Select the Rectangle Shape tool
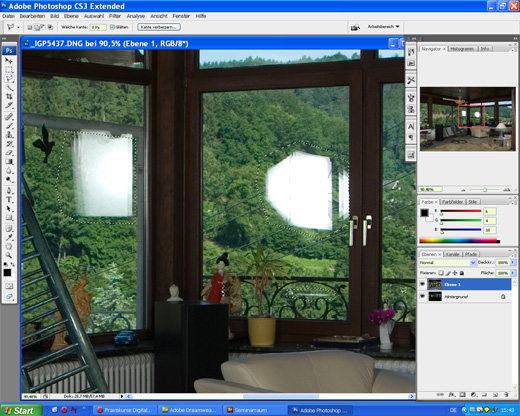This screenshot has height=416, width=520. [x=9, y=218]
